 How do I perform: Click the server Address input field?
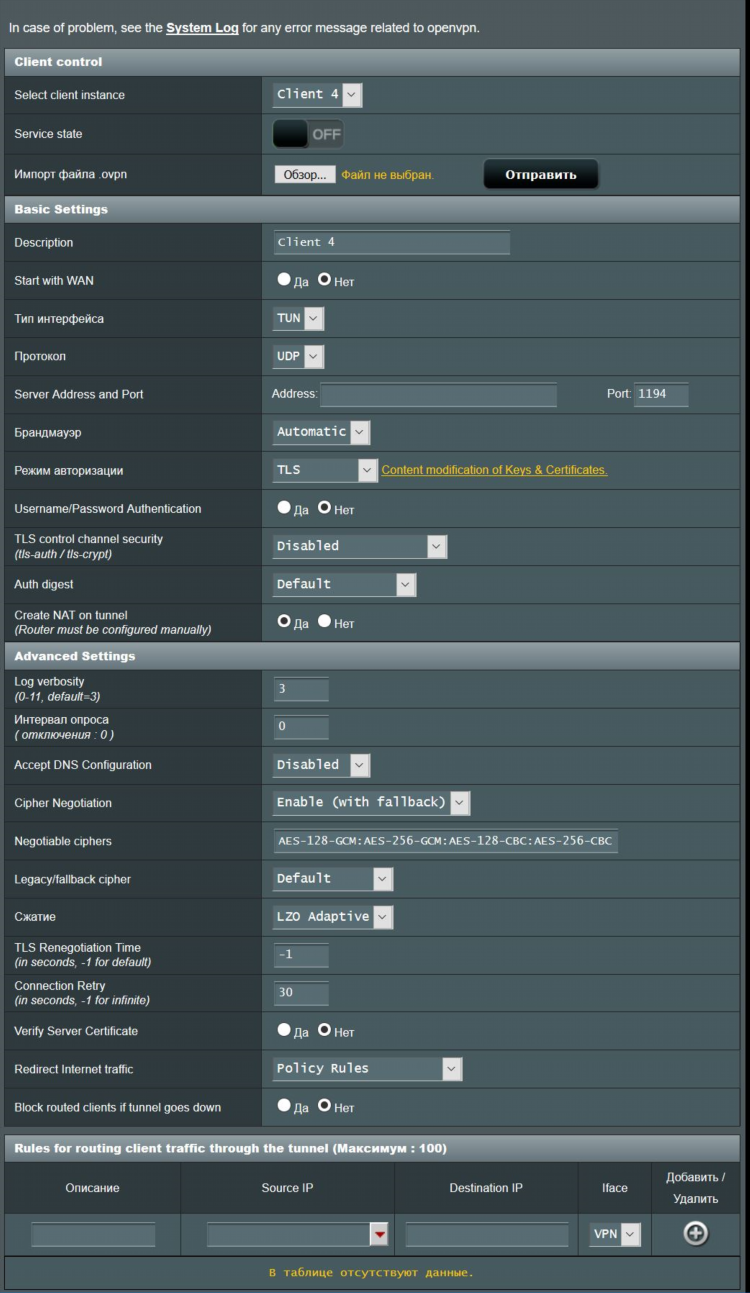click(438, 394)
